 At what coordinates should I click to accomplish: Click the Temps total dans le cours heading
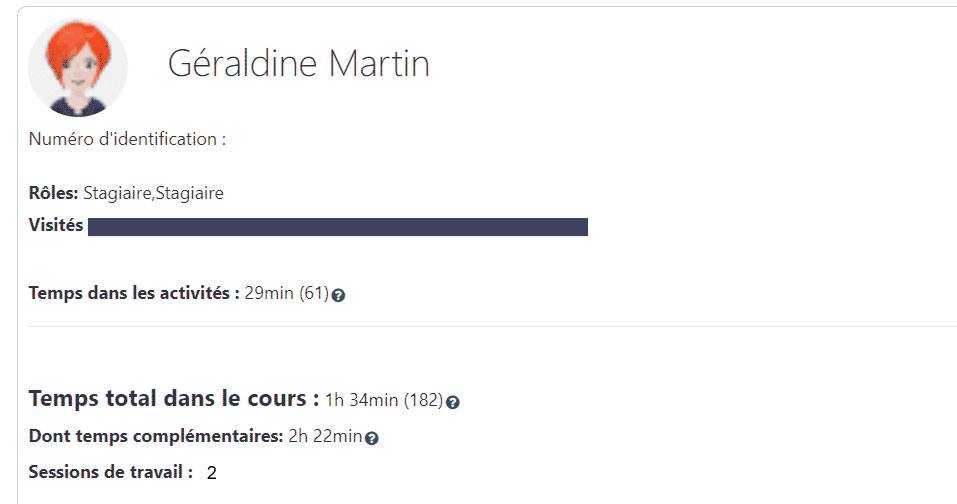[174, 399]
